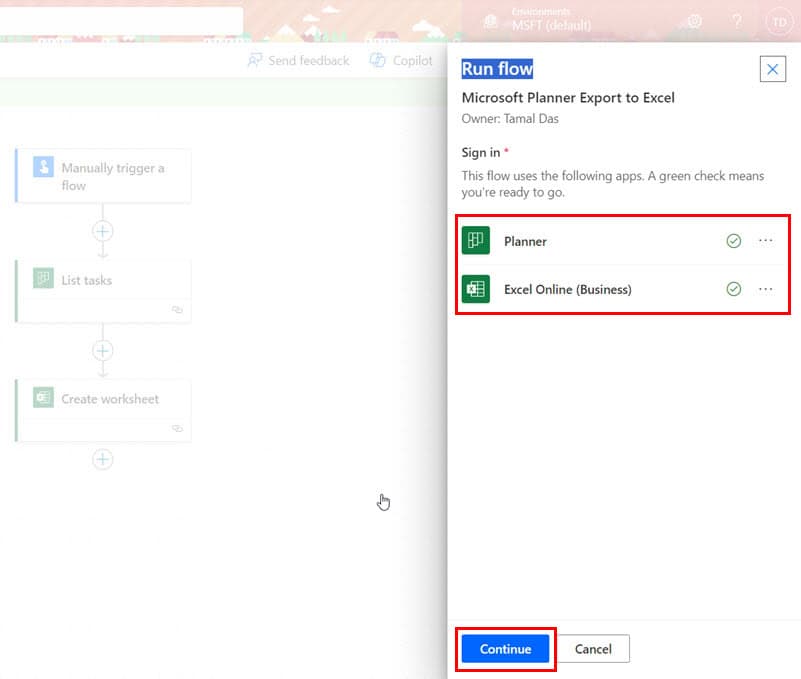801x679 pixels.
Task: Open the Copilot pane
Action: point(401,61)
